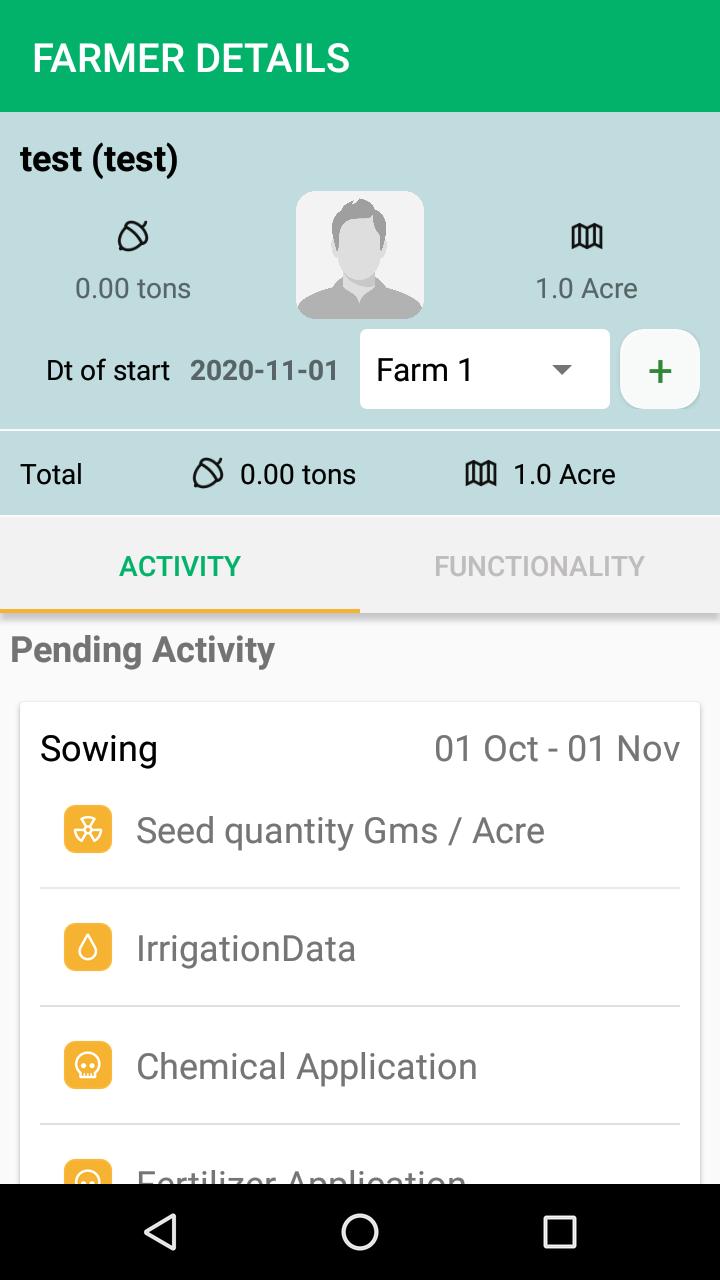Open the IrrigationData activity
The width and height of the screenshot is (720, 1280).
pyautogui.click(x=360, y=948)
